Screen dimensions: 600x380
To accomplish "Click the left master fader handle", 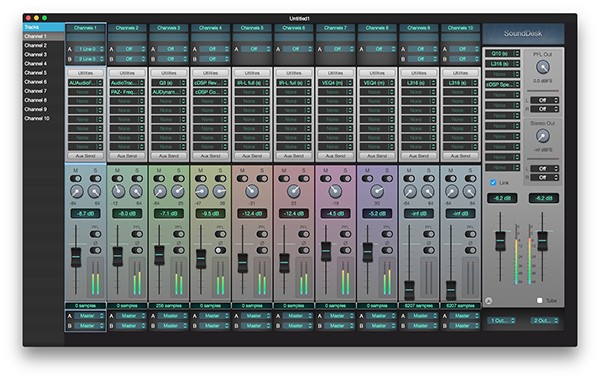I will (501, 241).
